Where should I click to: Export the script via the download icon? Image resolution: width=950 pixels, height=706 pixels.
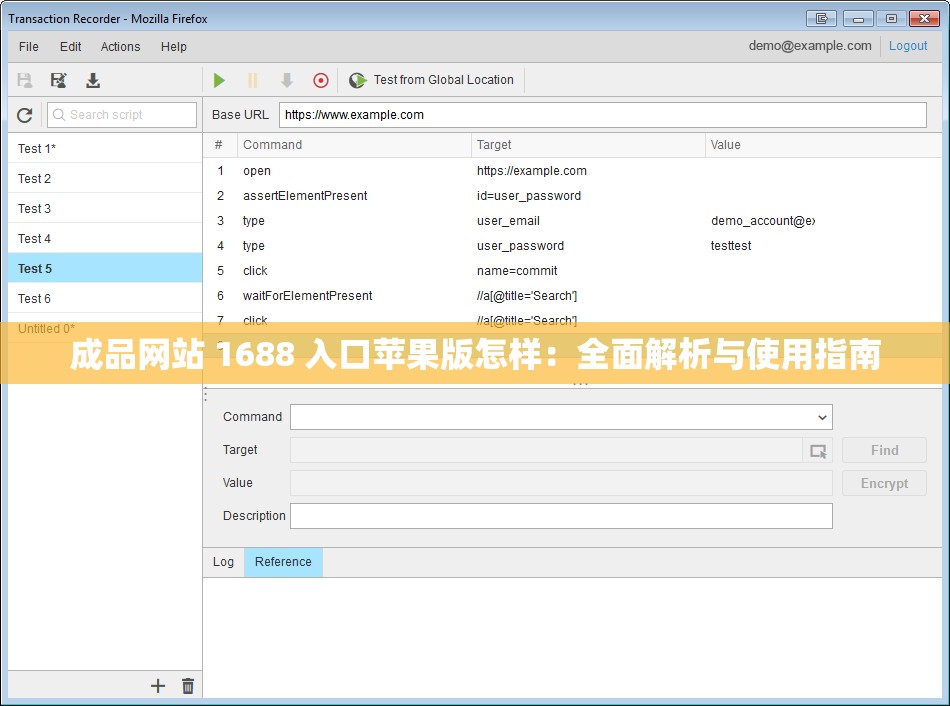(x=92, y=80)
